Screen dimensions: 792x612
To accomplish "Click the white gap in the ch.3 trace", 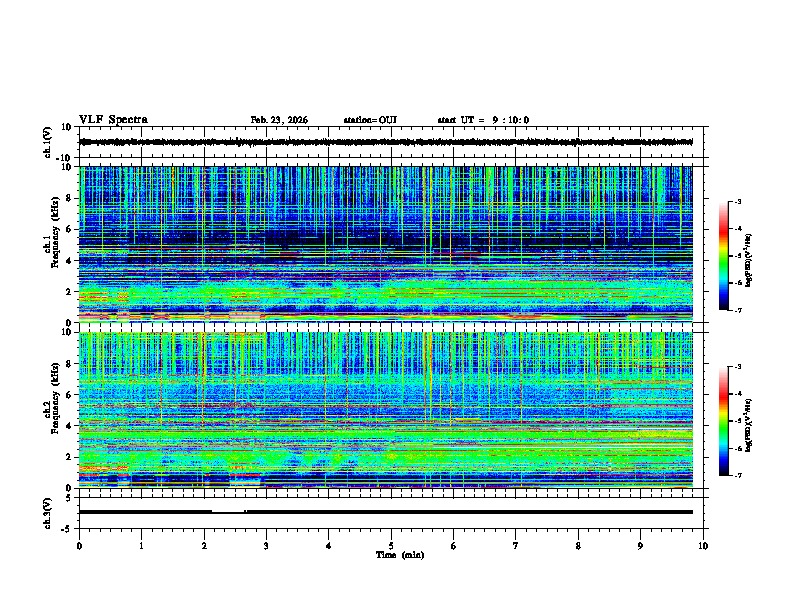I will (228, 512).
